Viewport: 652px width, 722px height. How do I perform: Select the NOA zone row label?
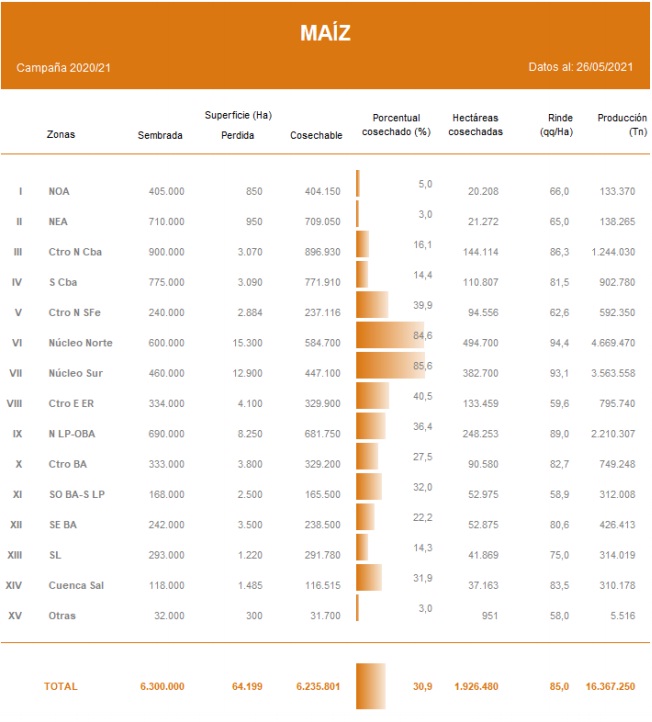point(59,191)
